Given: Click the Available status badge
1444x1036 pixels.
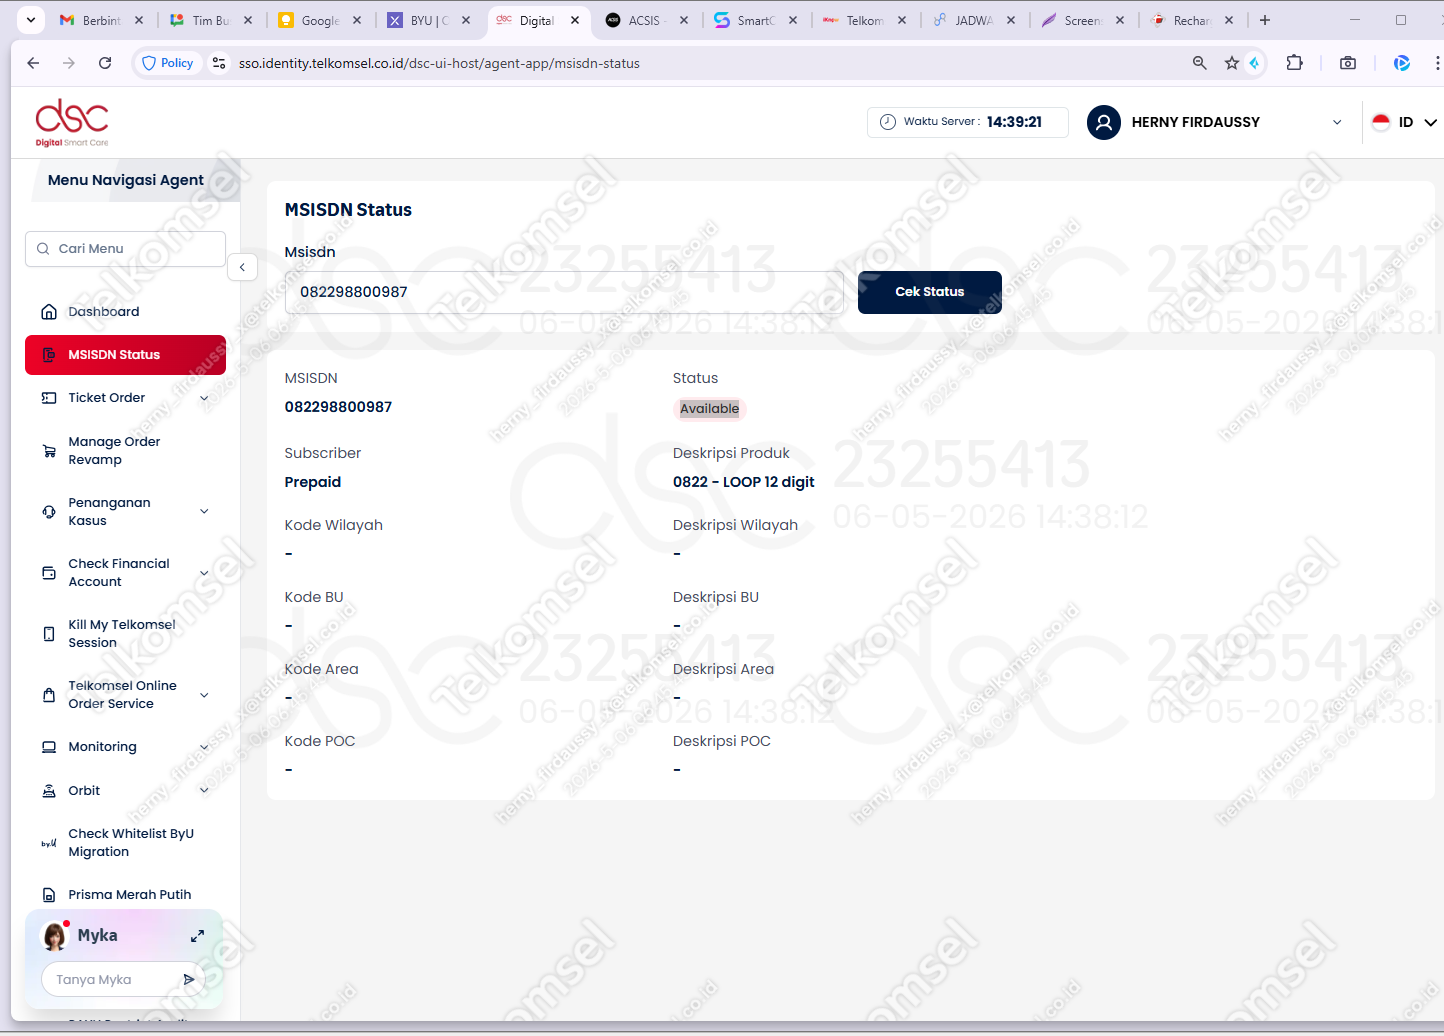Looking at the screenshot, I should coord(710,408).
